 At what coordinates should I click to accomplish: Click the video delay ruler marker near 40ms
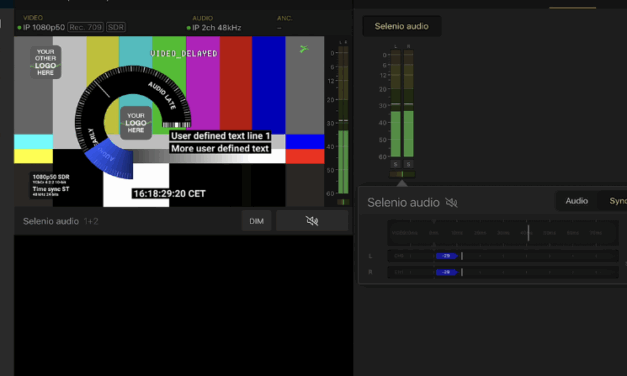point(528,233)
